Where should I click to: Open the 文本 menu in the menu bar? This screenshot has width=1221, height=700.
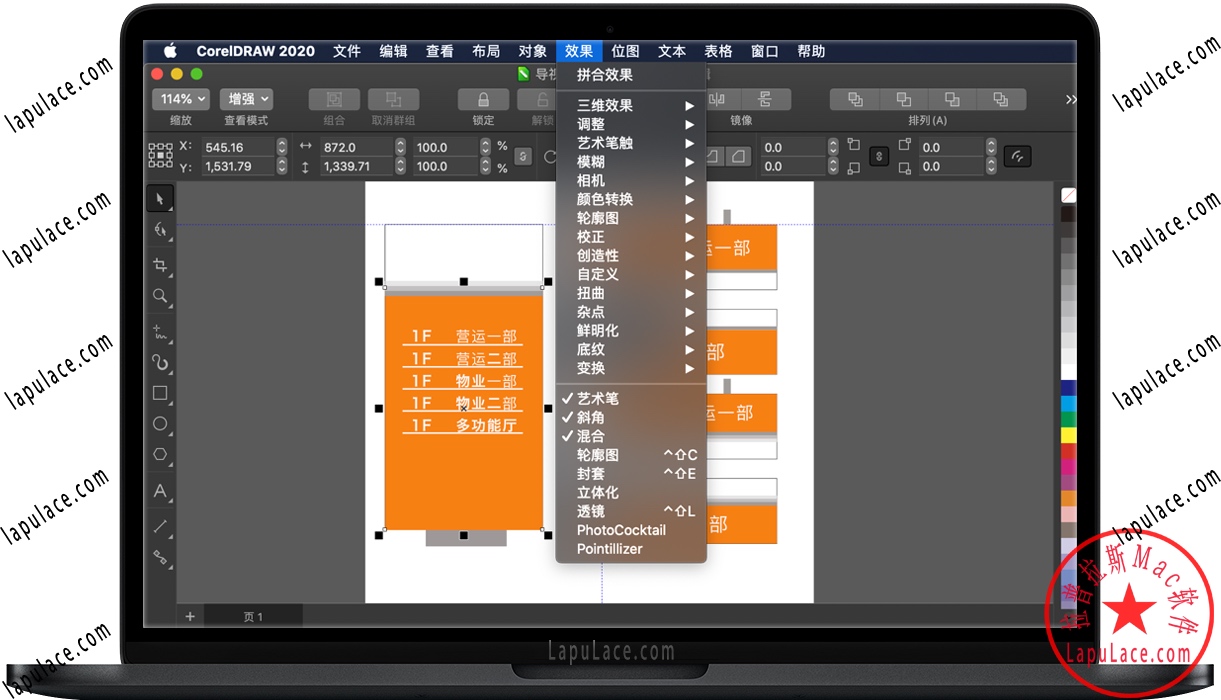pos(671,51)
